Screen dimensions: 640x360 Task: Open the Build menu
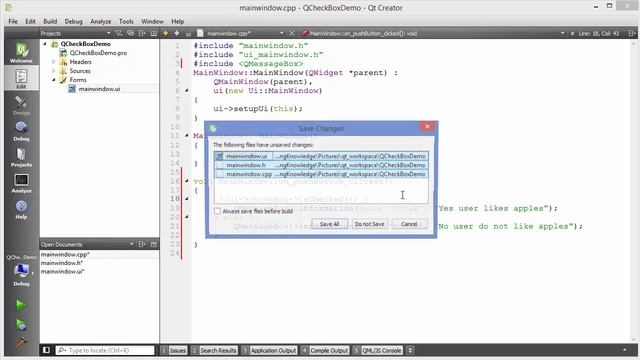(50, 21)
